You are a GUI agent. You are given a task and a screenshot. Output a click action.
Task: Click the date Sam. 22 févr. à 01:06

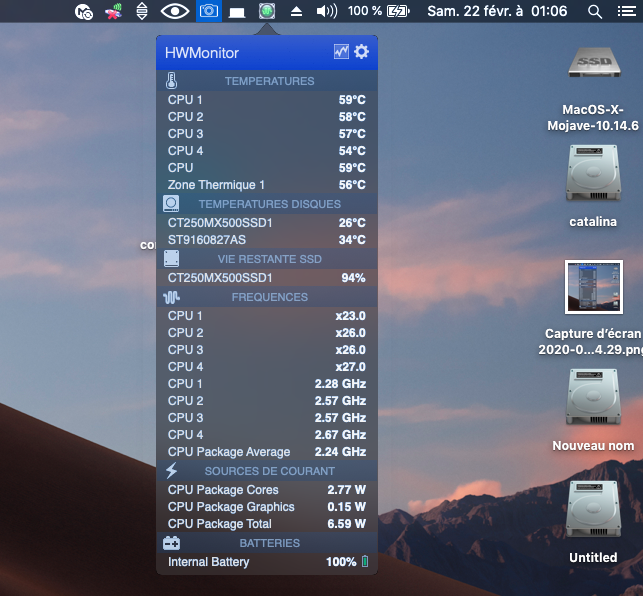pyautogui.click(x=497, y=11)
